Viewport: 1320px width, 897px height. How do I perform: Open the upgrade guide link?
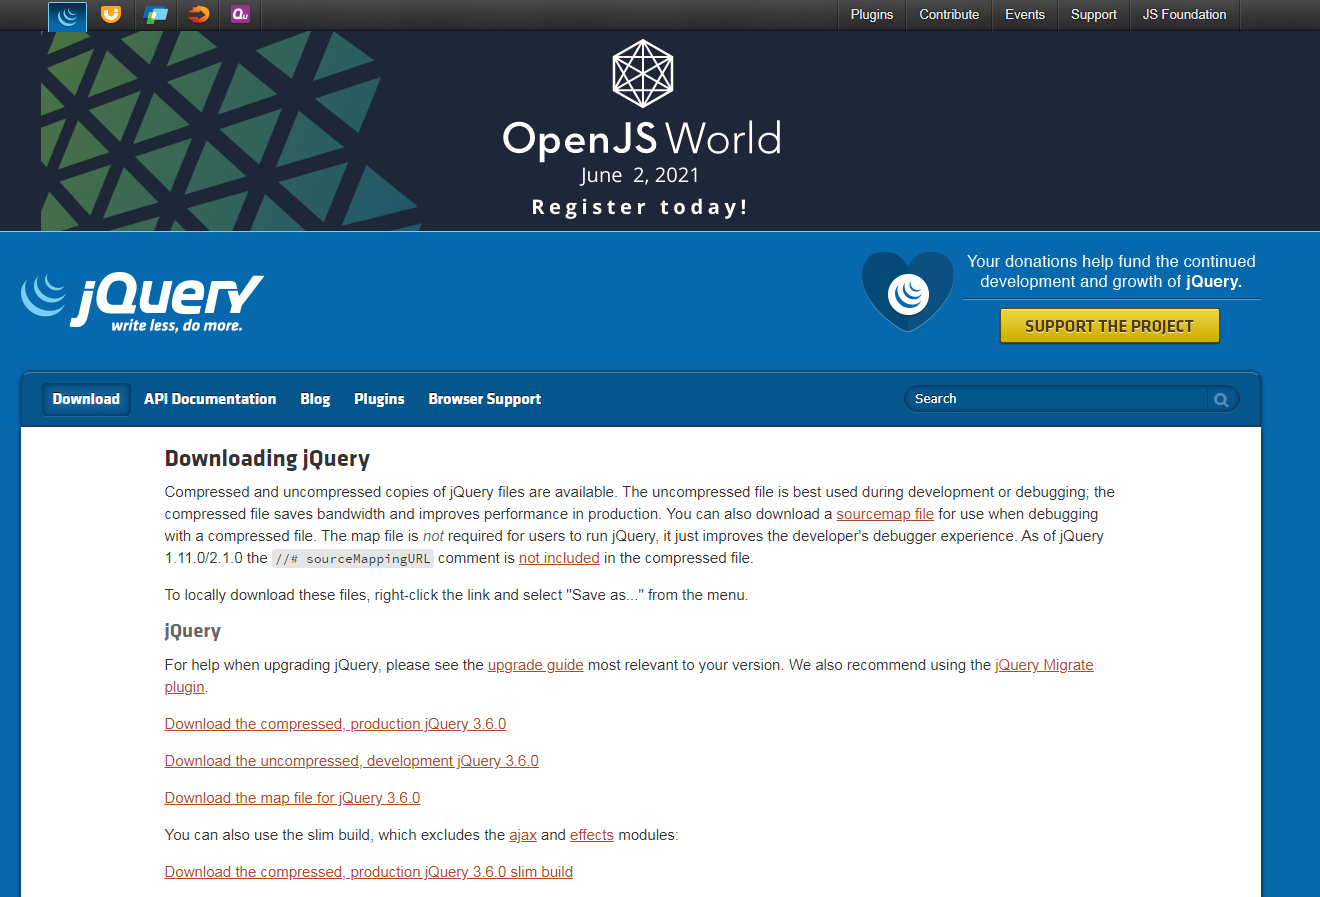pos(536,665)
